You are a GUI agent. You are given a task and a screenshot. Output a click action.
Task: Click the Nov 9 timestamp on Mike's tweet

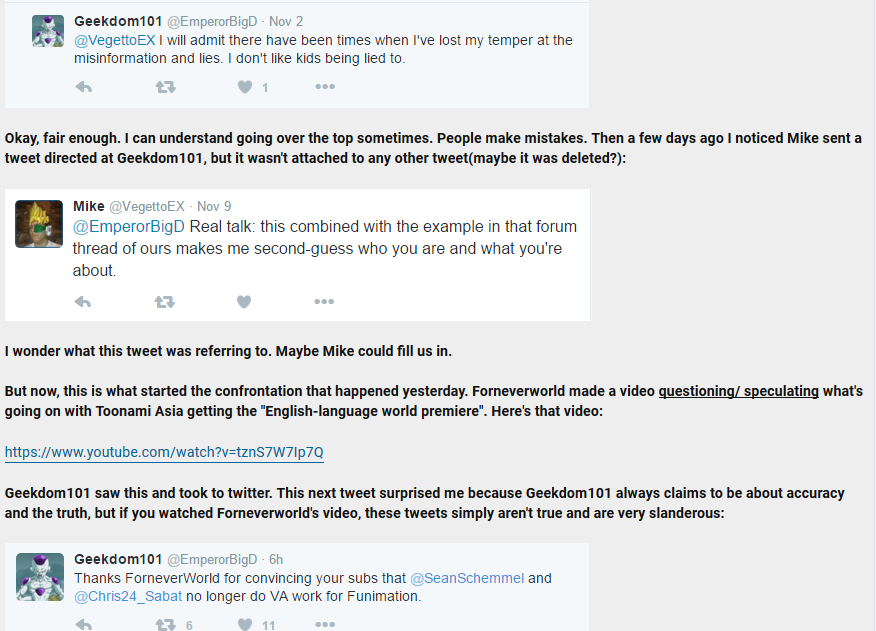coord(214,206)
